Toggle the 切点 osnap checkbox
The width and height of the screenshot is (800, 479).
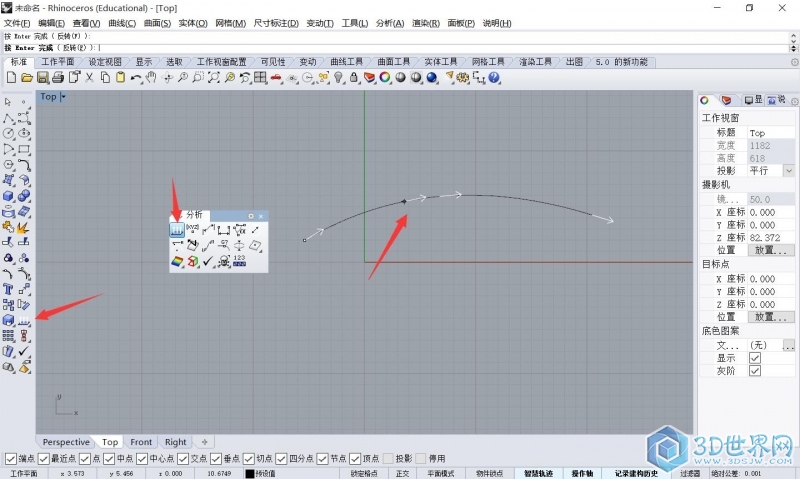248,459
